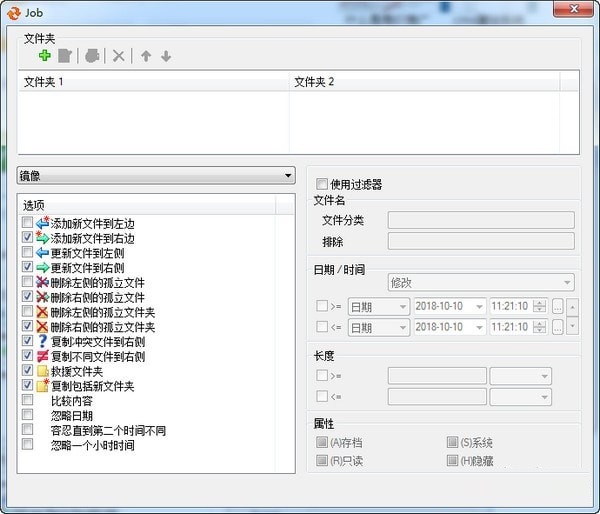Enable 忽略日期 checkbox

(27, 414)
